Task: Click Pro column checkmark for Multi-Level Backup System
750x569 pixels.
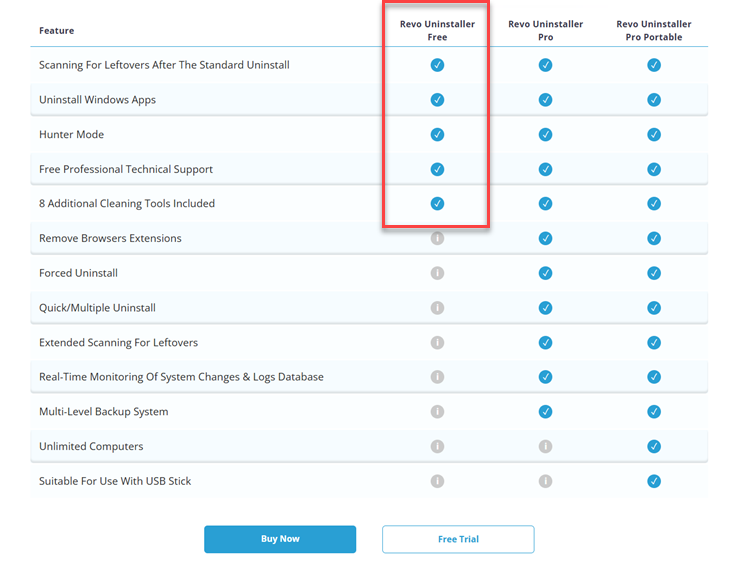Action: (x=545, y=411)
